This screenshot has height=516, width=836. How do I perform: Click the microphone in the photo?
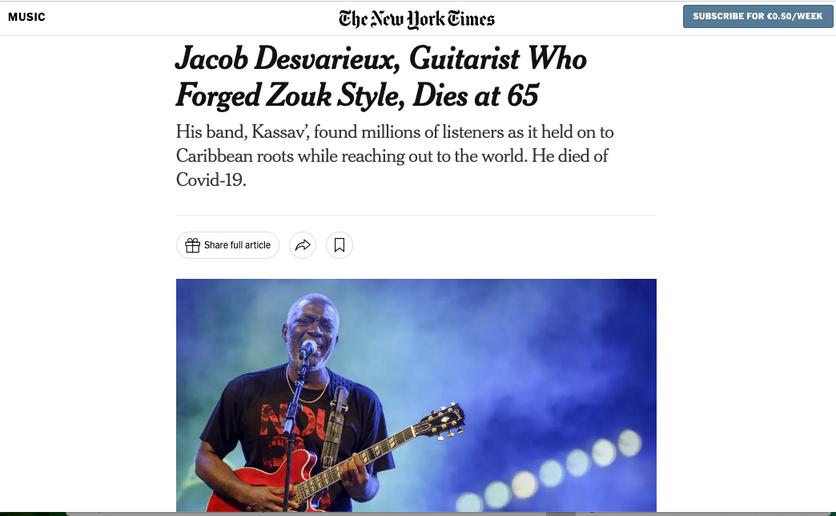[308, 349]
